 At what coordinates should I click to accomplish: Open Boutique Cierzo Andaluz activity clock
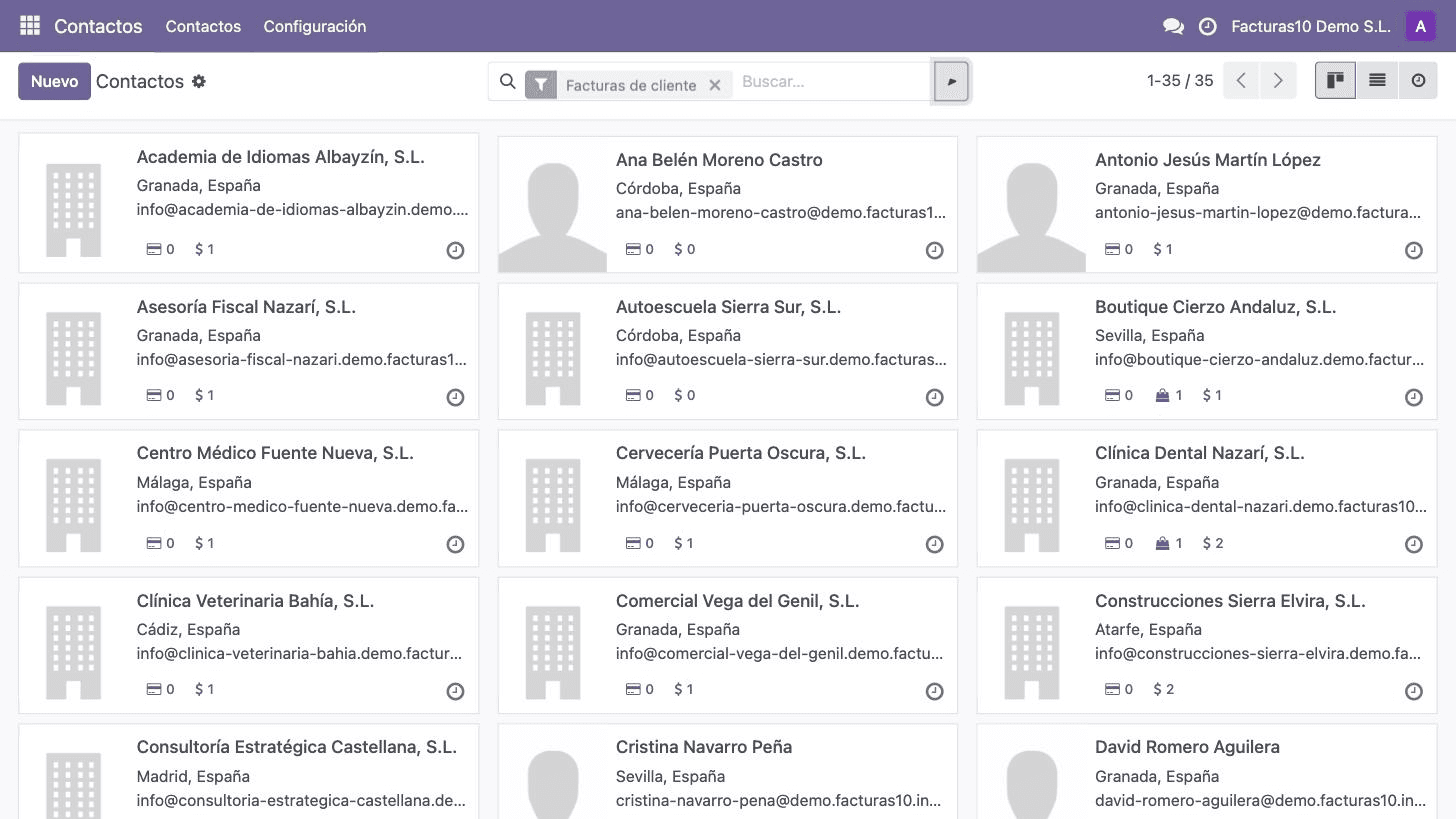[1413, 398]
